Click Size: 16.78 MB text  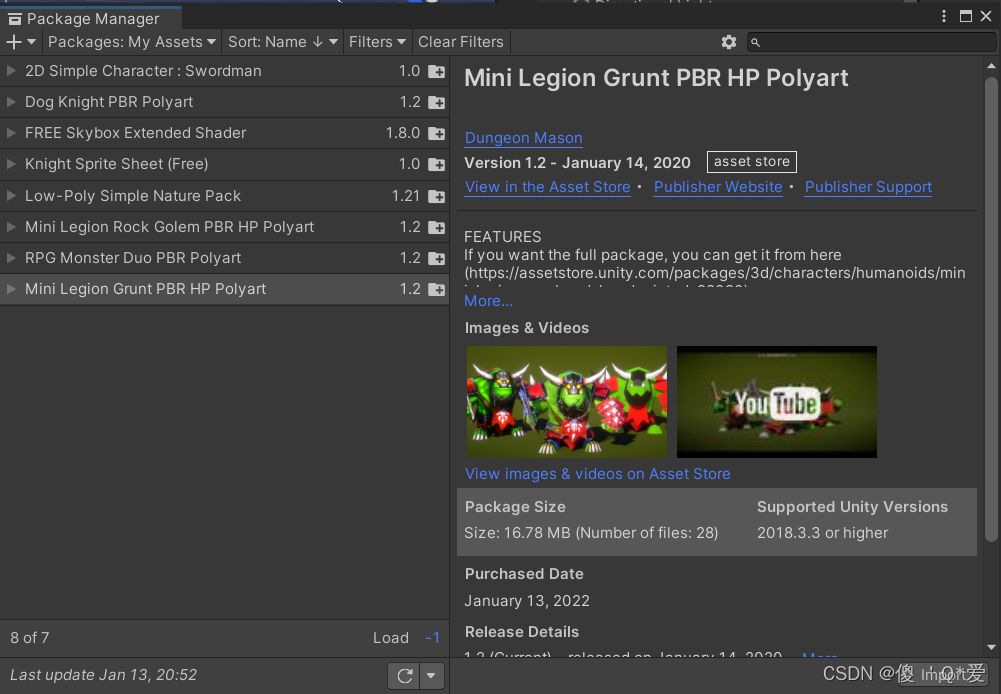tap(591, 533)
